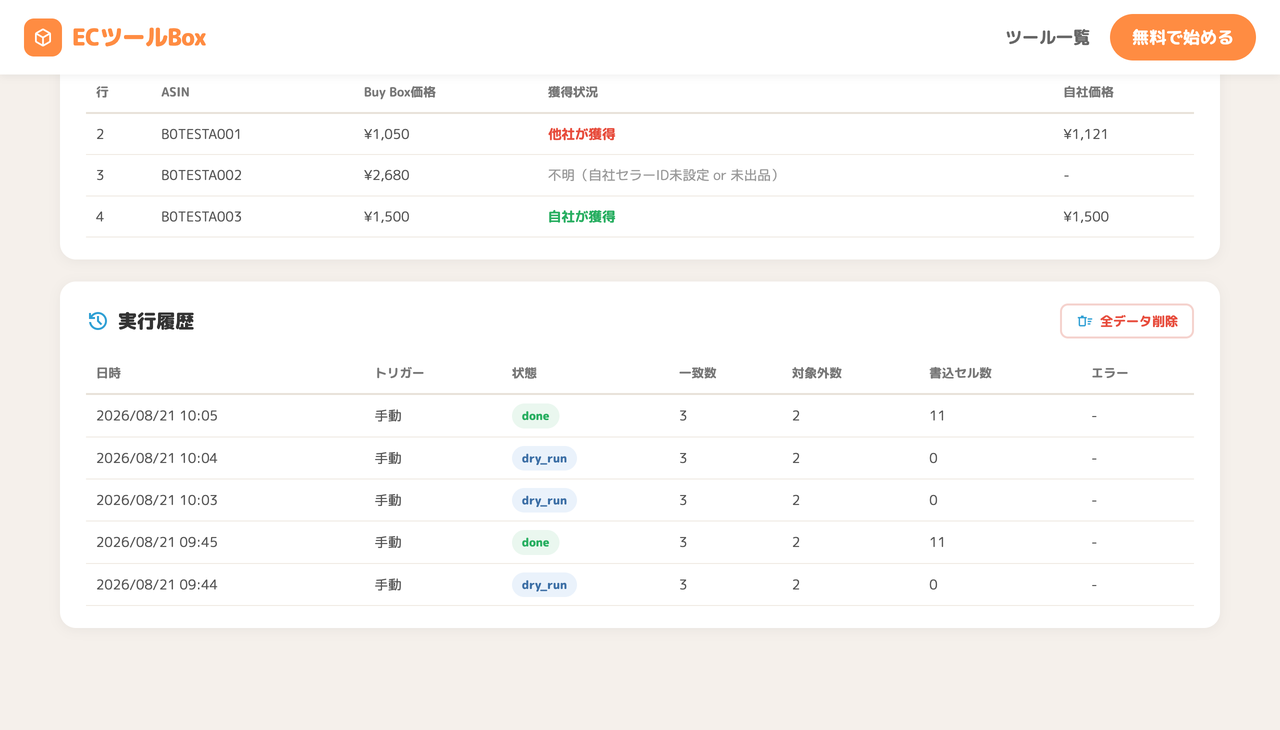Select ASIN cell B0TESTA003

201,216
